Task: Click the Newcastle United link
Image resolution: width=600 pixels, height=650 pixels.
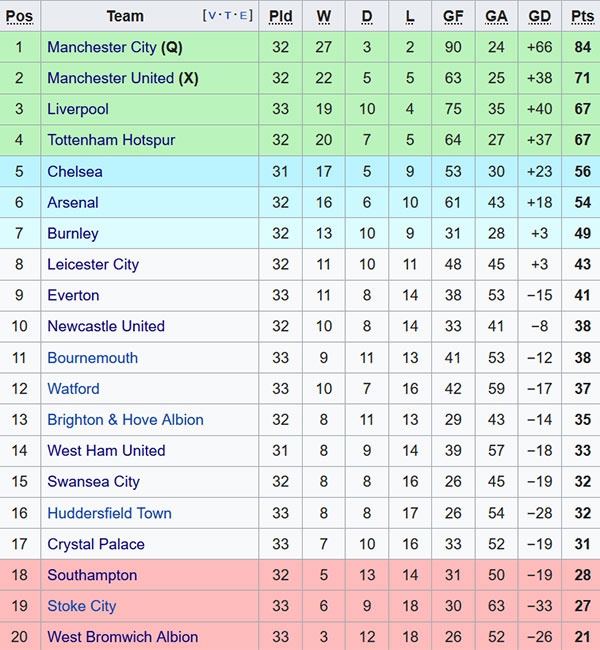Action: pyautogui.click(x=106, y=326)
